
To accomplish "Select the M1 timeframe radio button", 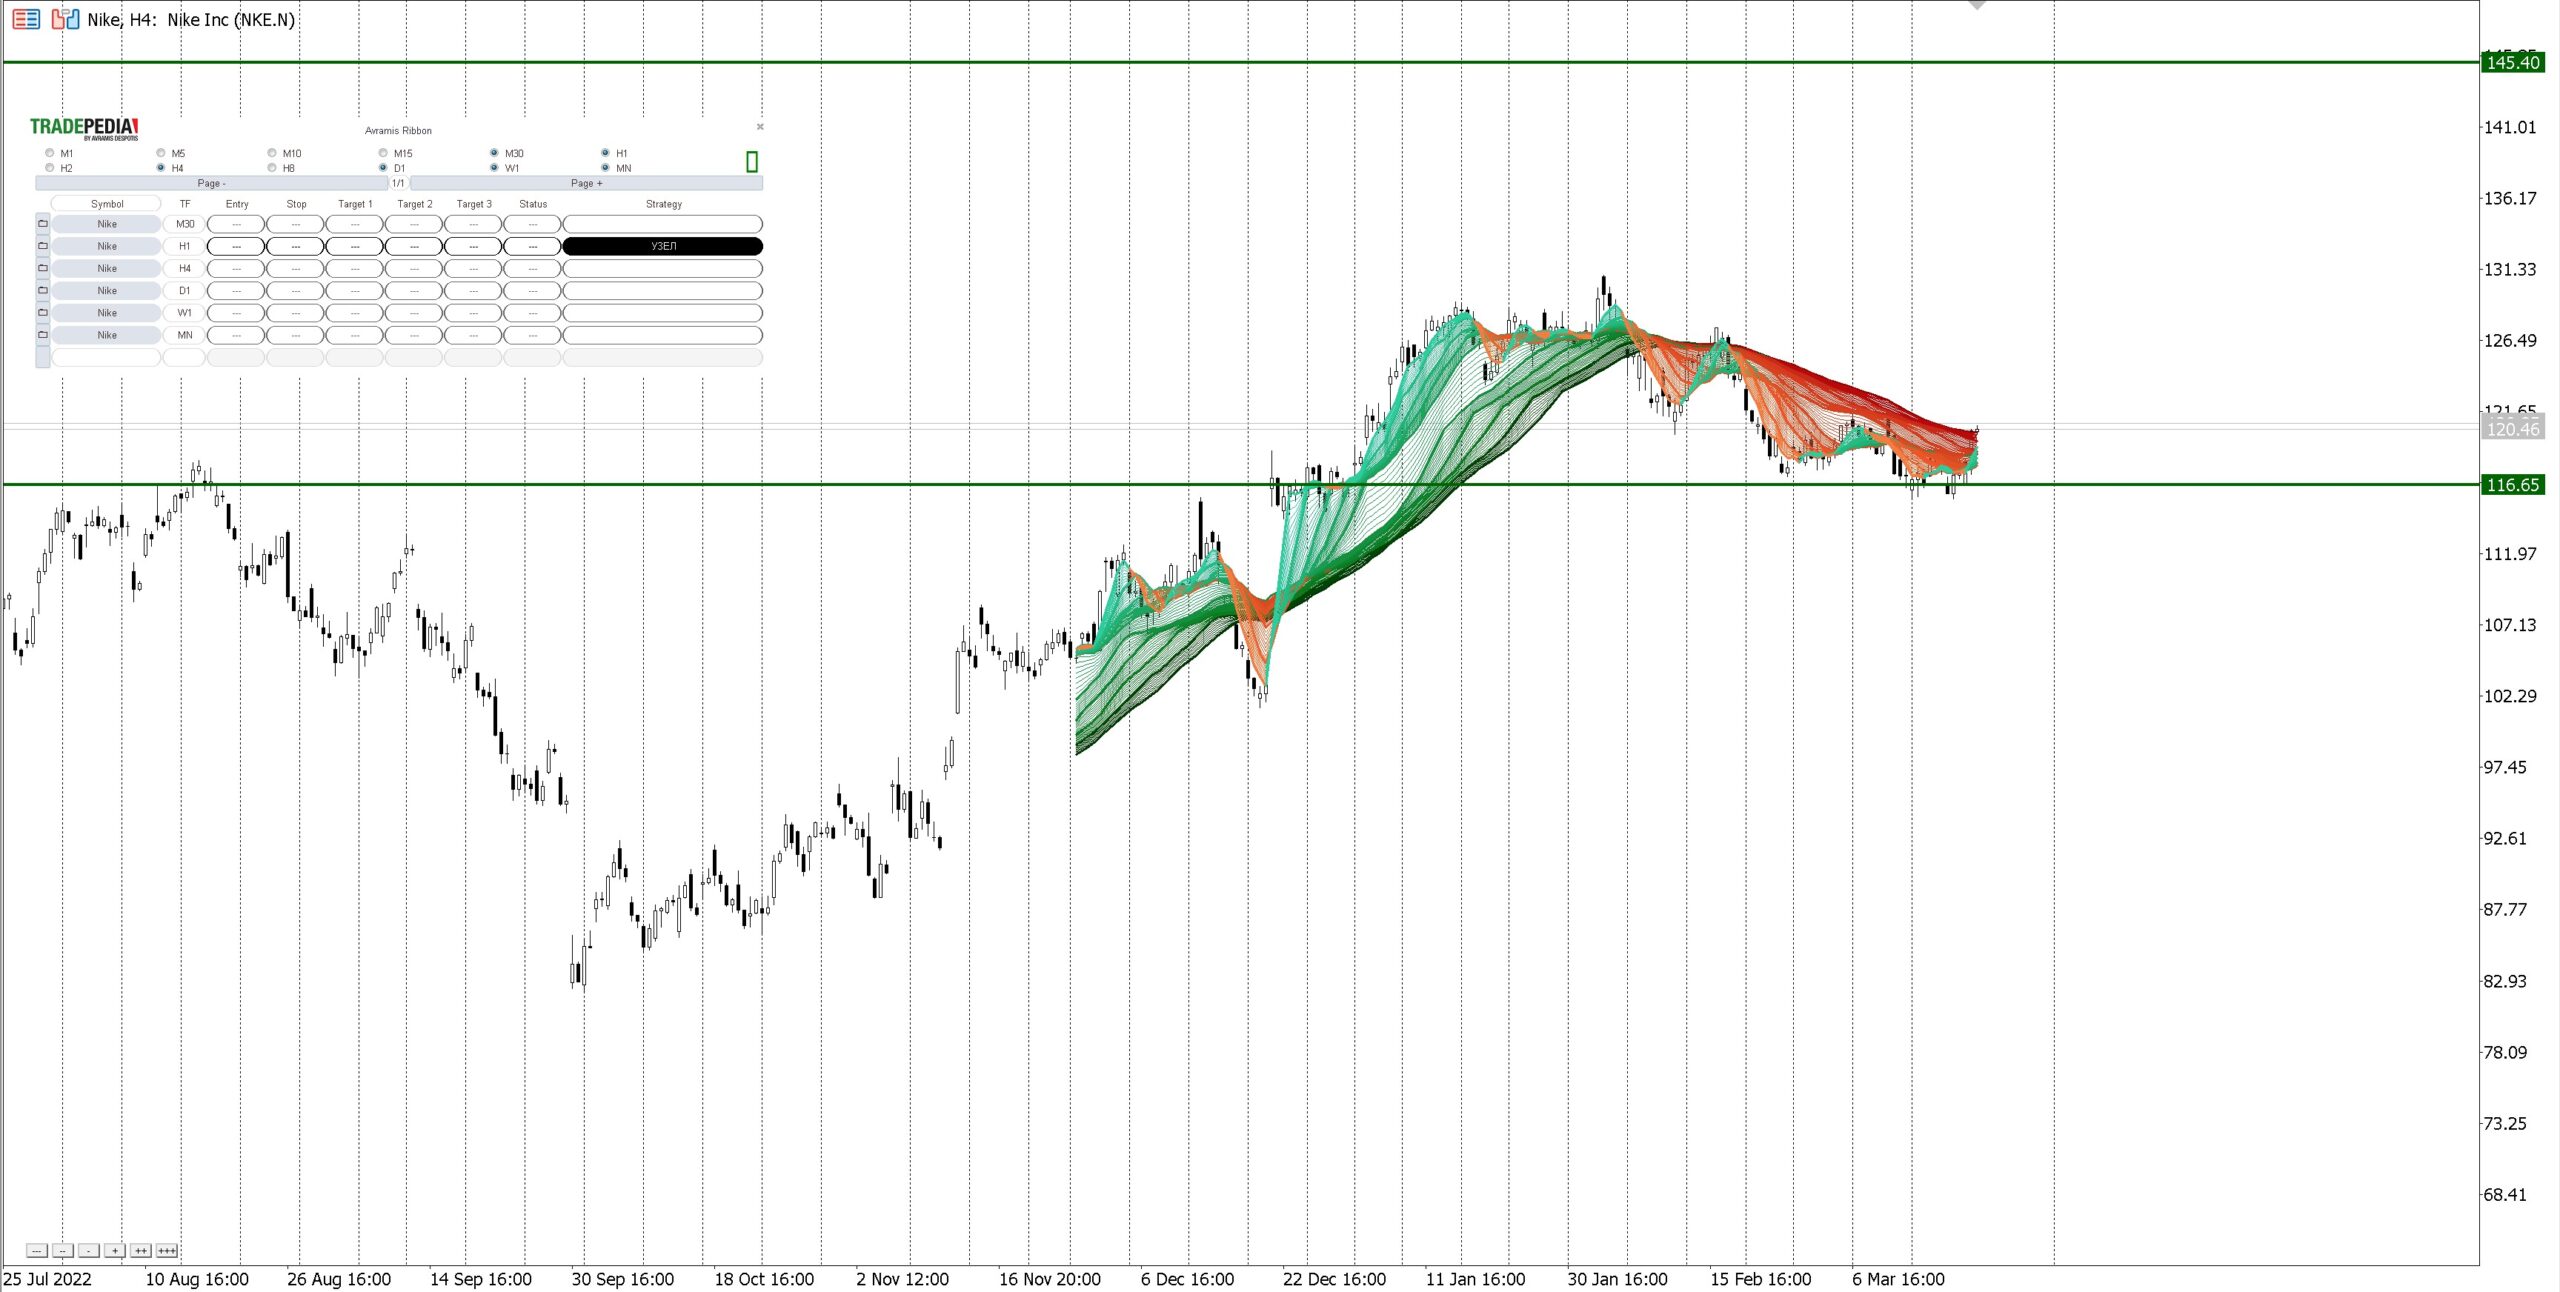I will (50, 153).
